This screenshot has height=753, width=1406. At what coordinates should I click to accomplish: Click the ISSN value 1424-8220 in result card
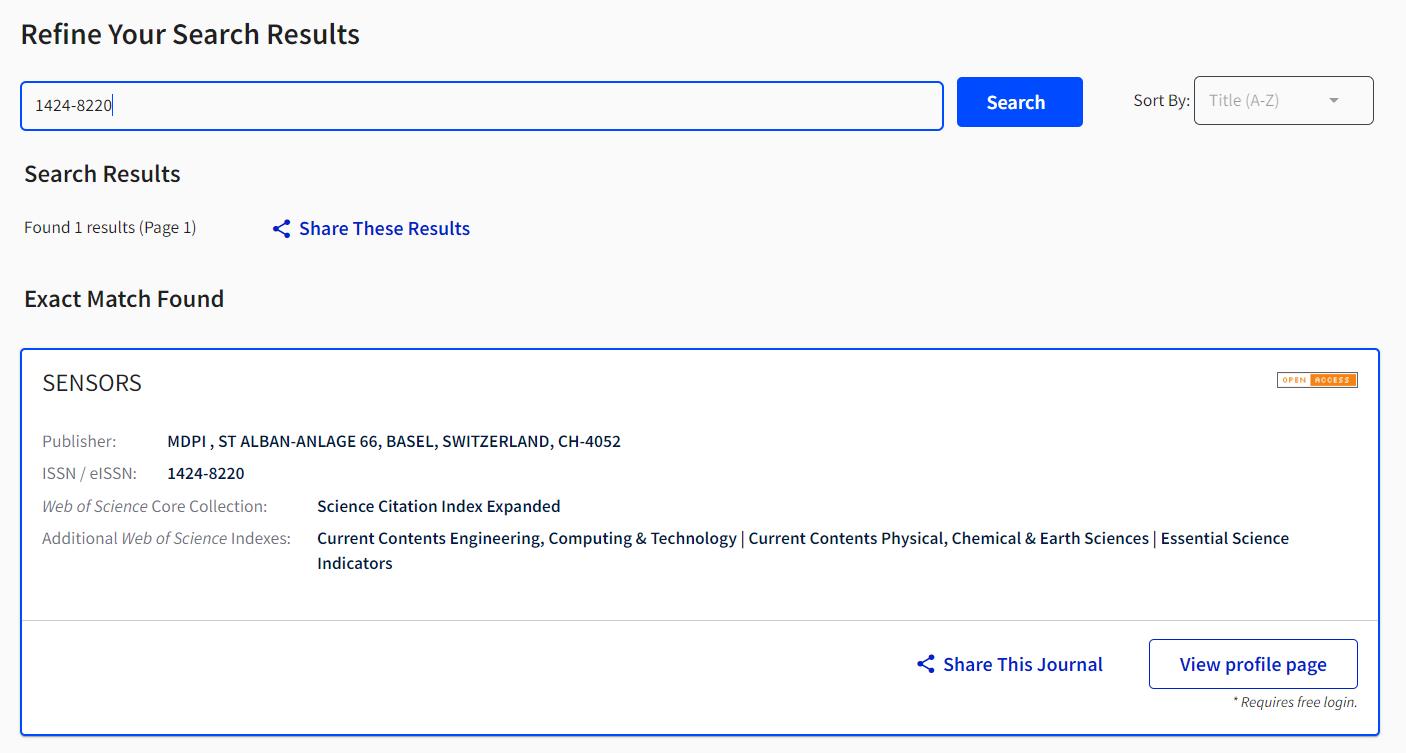[x=205, y=473]
